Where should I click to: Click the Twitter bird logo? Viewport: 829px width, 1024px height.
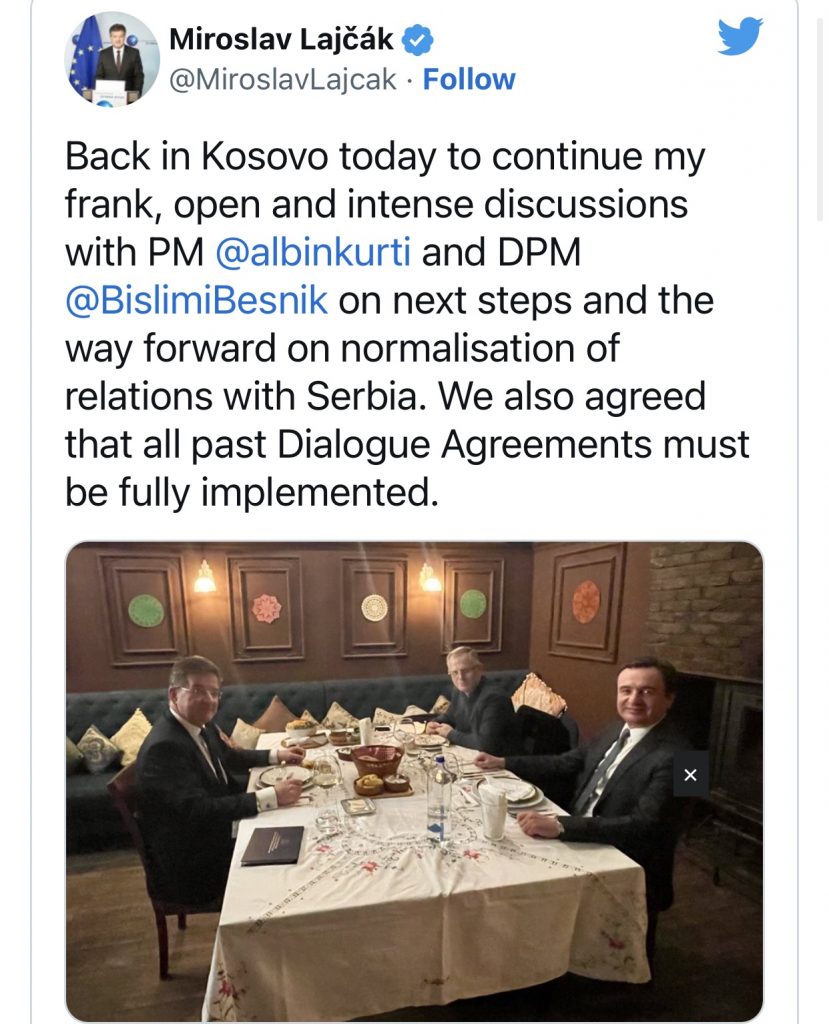(740, 38)
